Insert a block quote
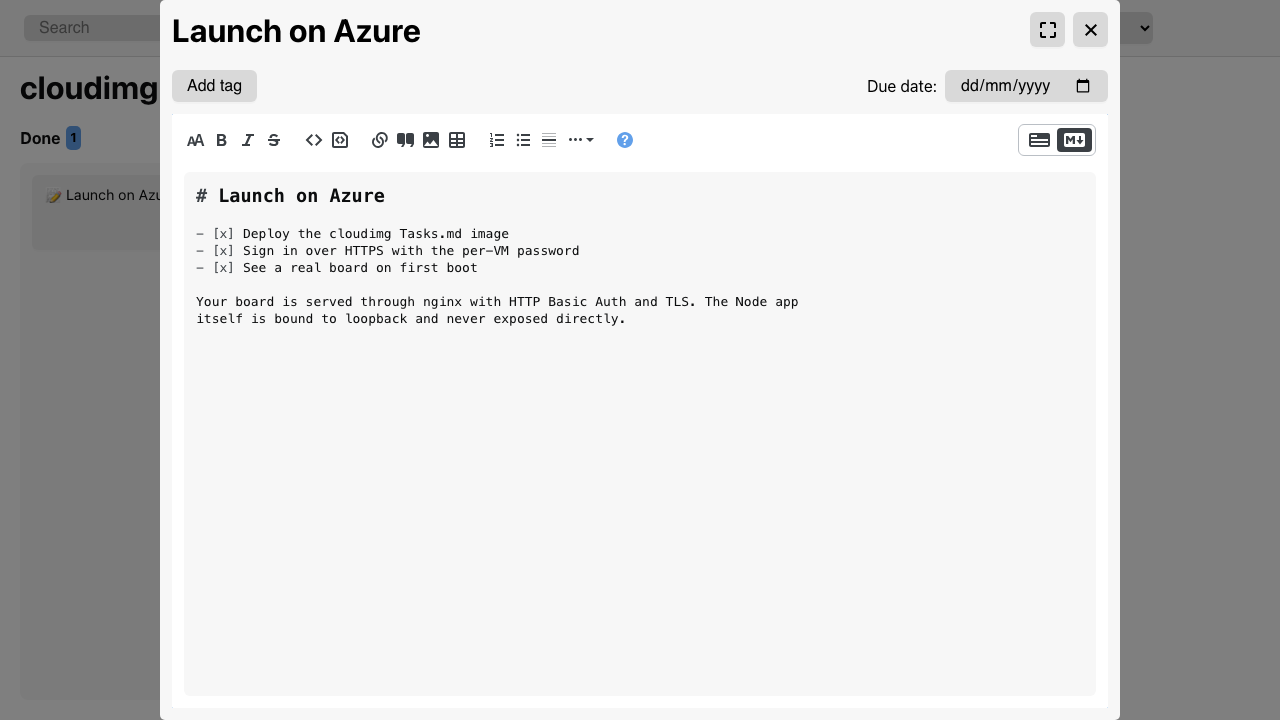This screenshot has width=1280, height=720. click(405, 140)
